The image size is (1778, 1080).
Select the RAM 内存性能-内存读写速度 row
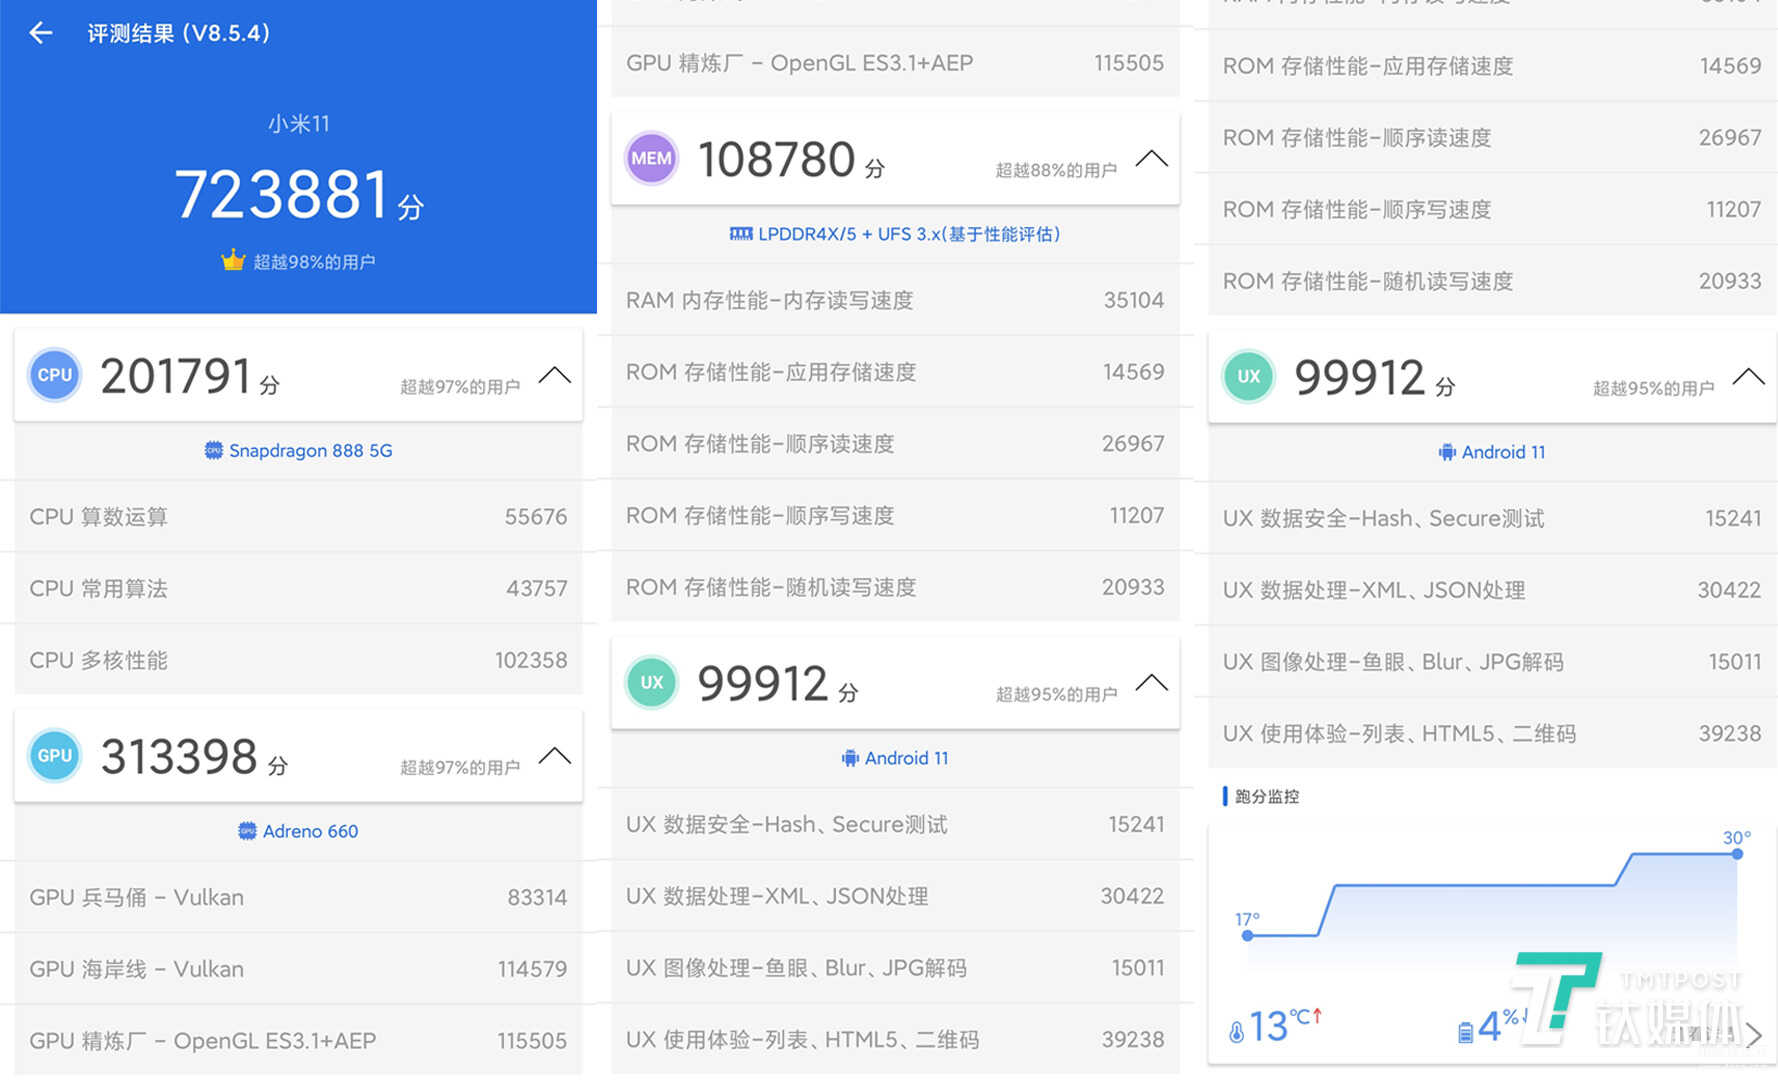pos(895,300)
